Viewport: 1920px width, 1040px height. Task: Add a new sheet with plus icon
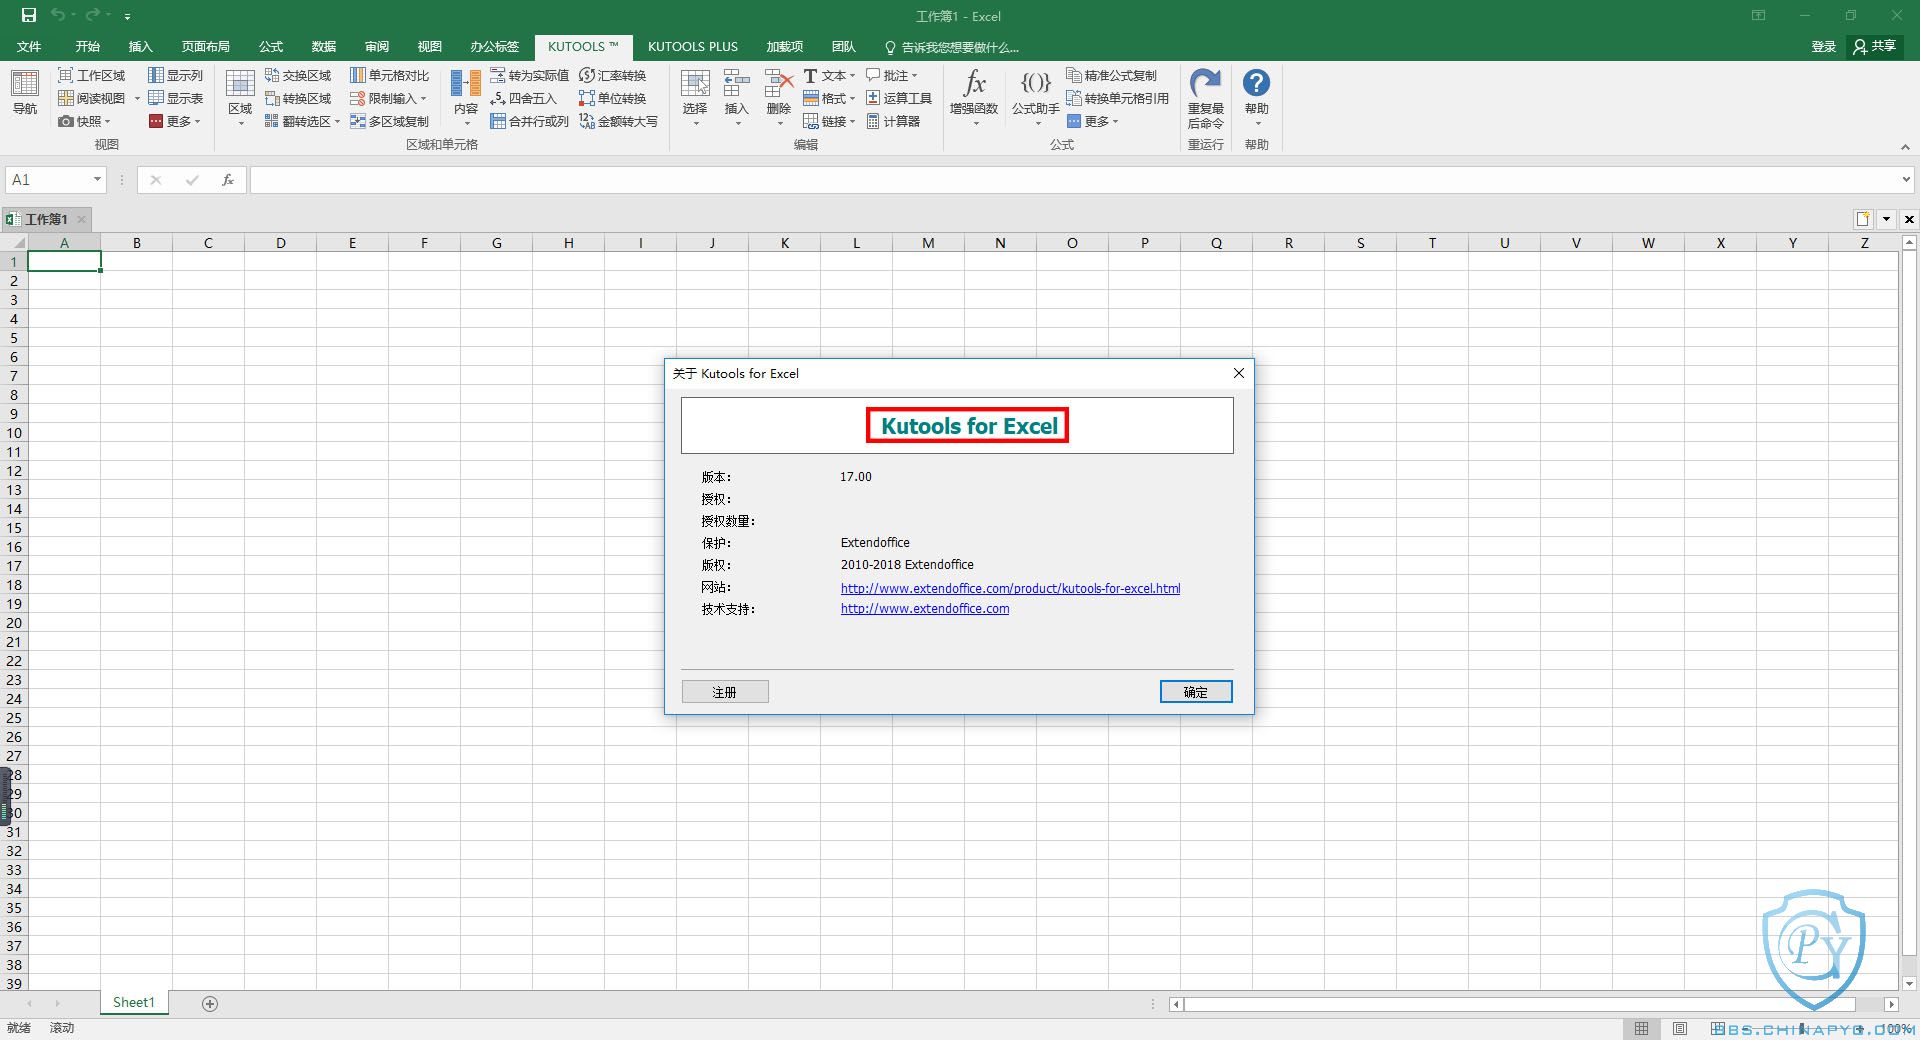pos(210,1003)
